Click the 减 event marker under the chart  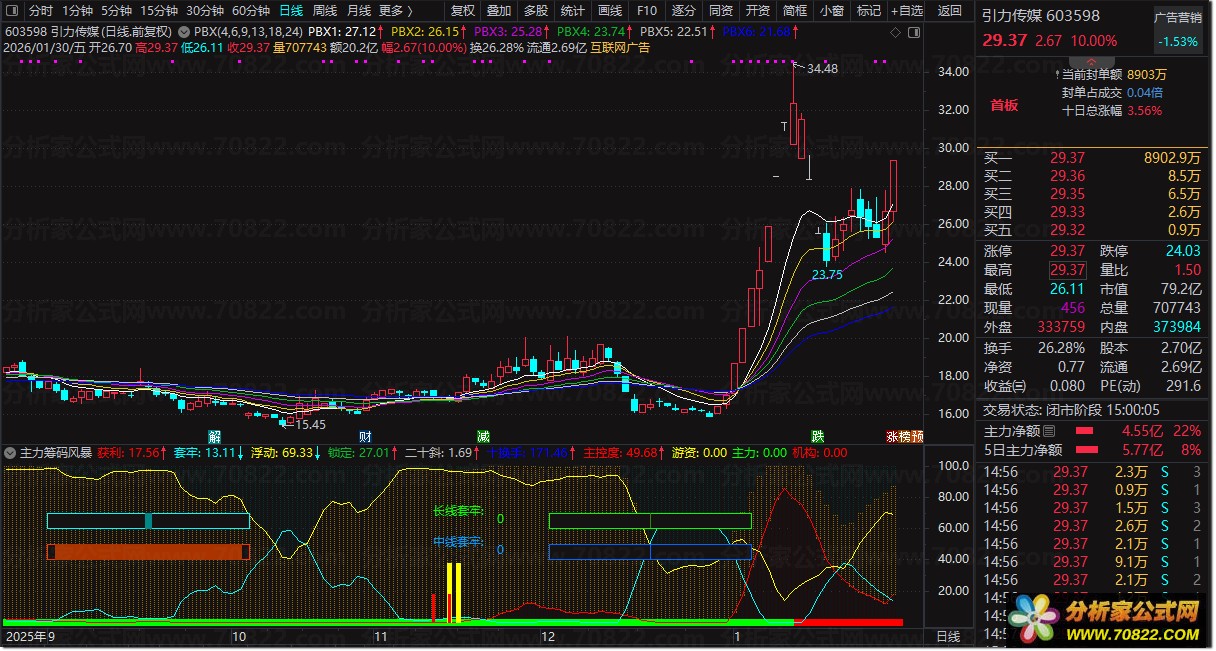coord(484,437)
